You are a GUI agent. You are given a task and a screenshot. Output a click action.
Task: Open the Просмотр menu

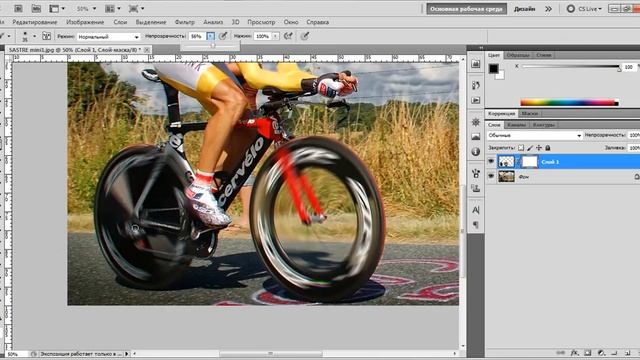[x=261, y=22]
